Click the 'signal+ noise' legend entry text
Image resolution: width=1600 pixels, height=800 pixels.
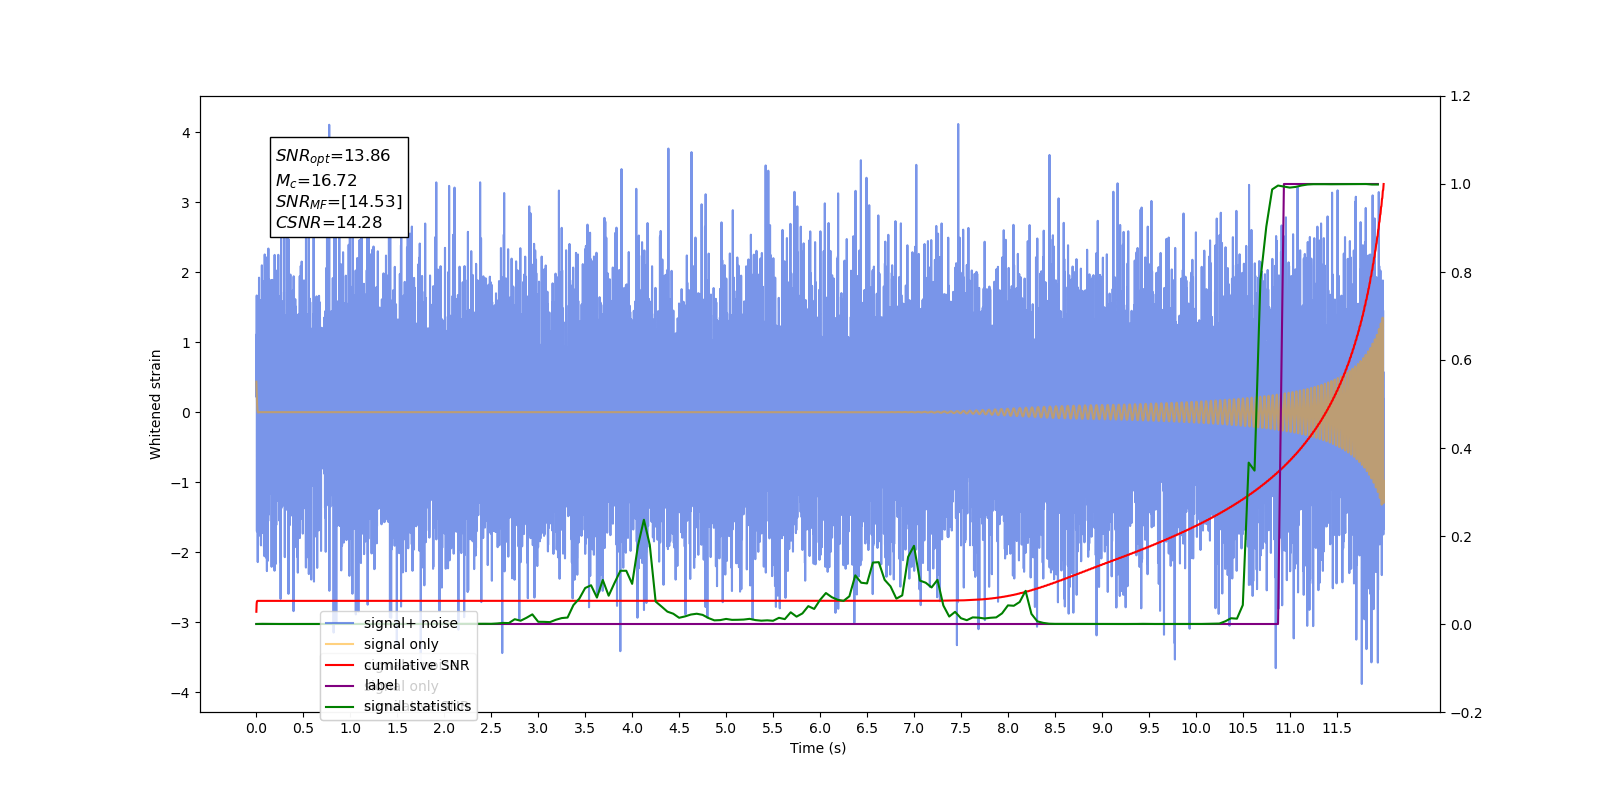(x=410, y=623)
